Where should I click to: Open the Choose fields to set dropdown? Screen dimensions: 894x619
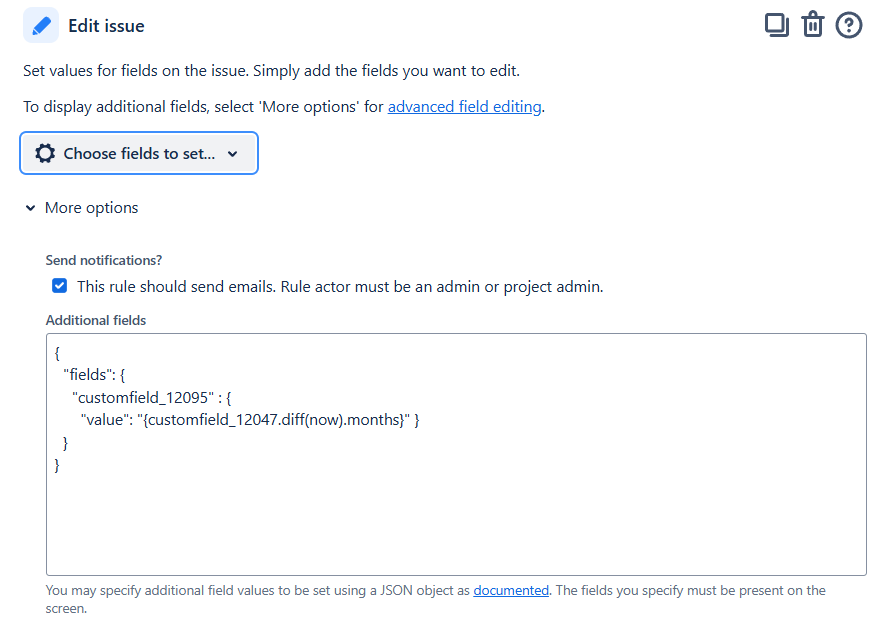coord(138,153)
